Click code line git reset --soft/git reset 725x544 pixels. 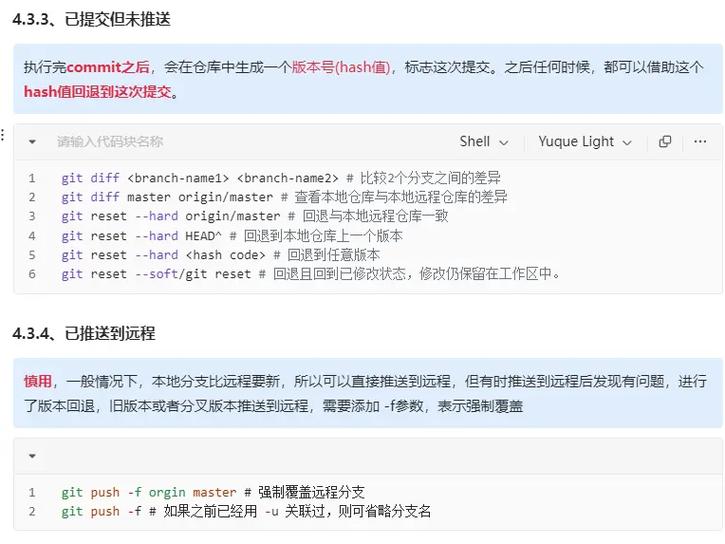(310, 274)
